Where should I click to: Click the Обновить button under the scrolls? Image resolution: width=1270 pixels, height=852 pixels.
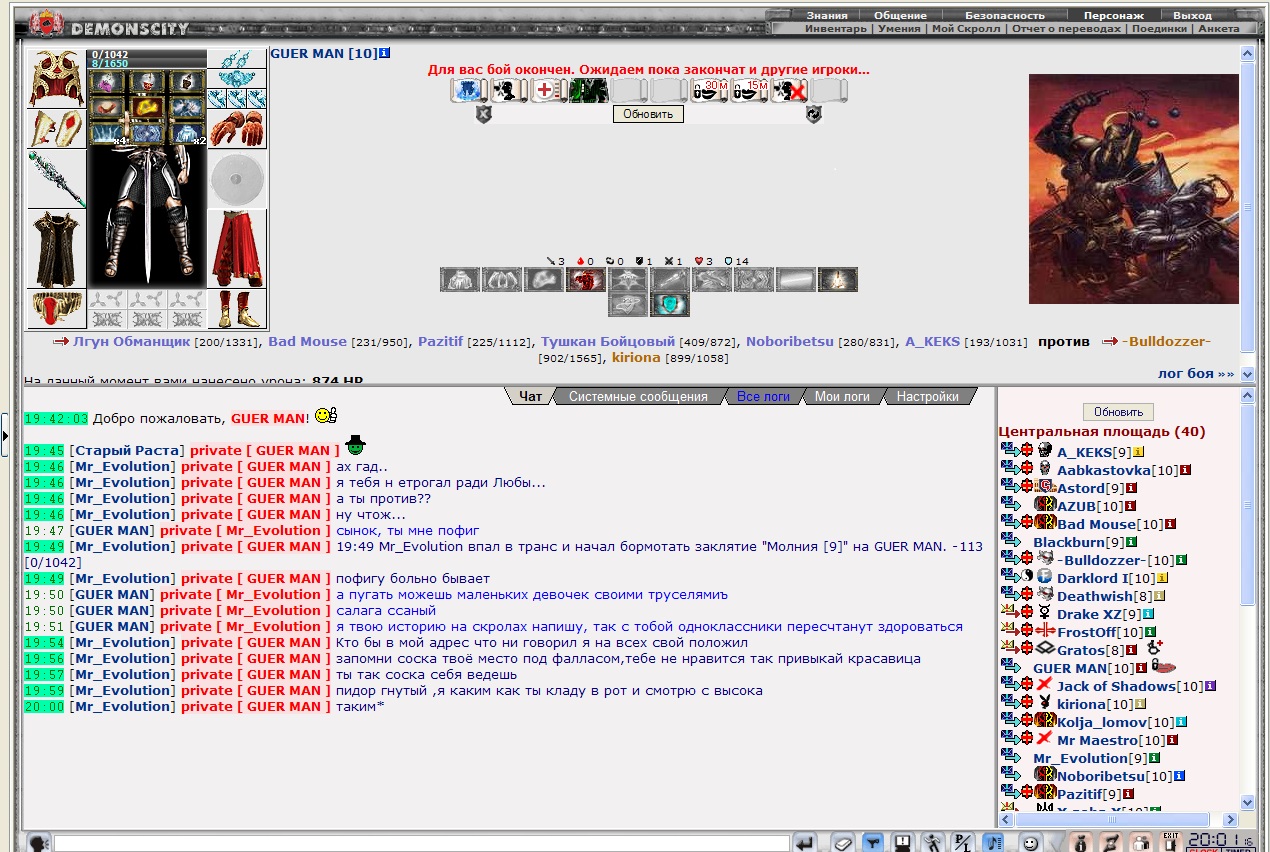(649, 114)
